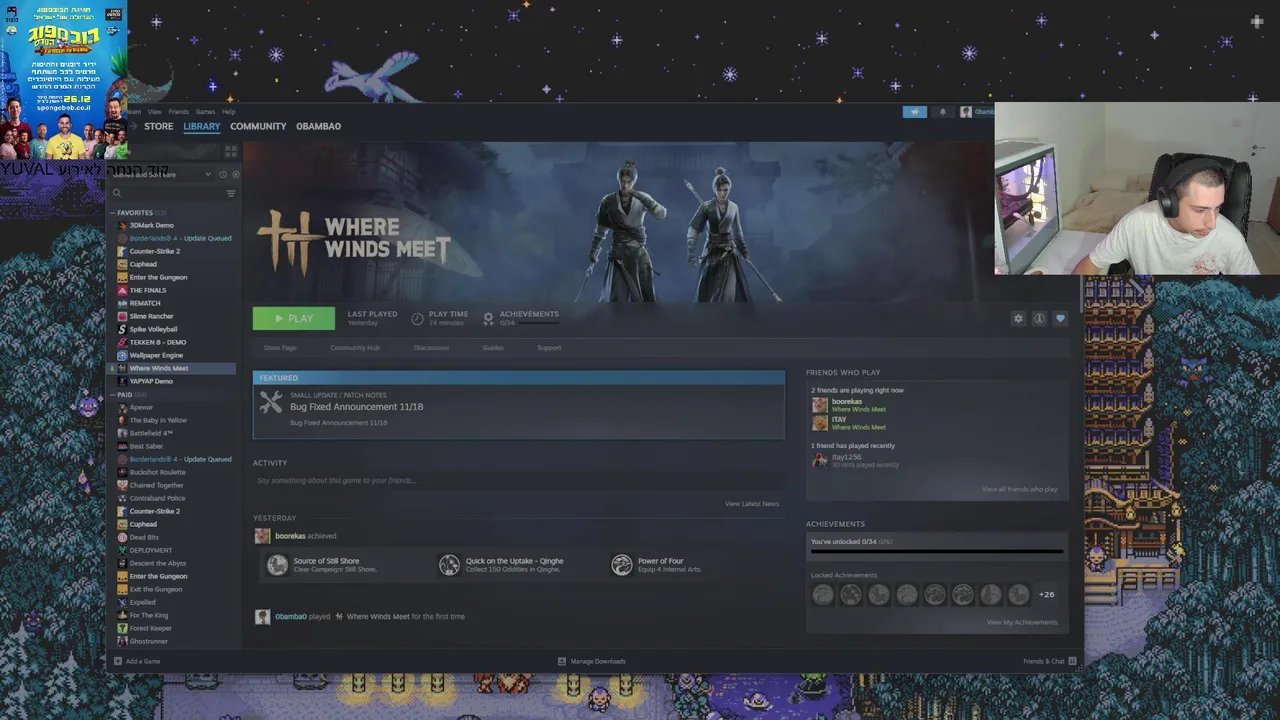Image resolution: width=1280 pixels, height=720 pixels.
Task: Open the Help menu
Action: (228, 112)
